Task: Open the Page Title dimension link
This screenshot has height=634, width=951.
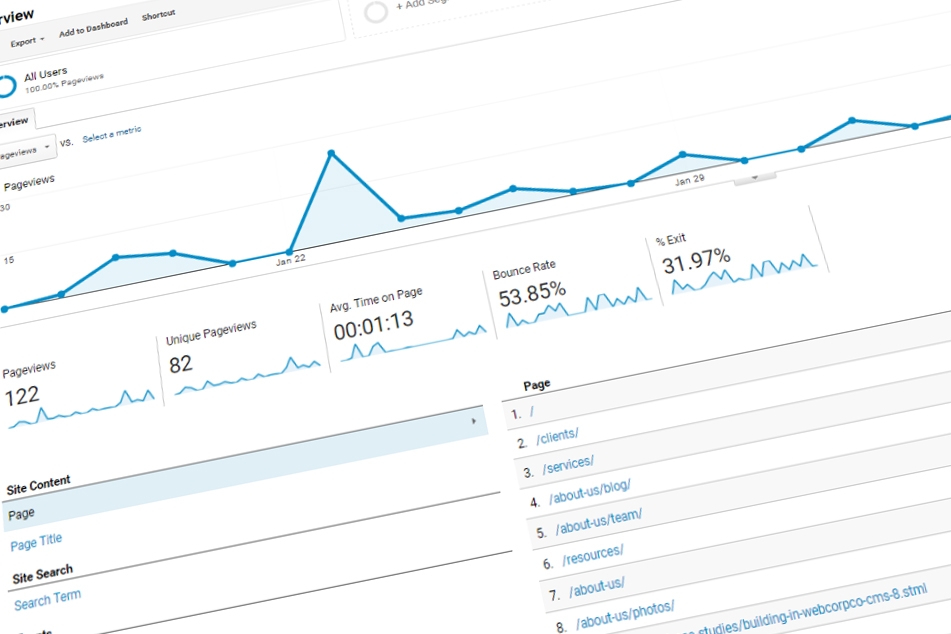Action: click(36, 541)
